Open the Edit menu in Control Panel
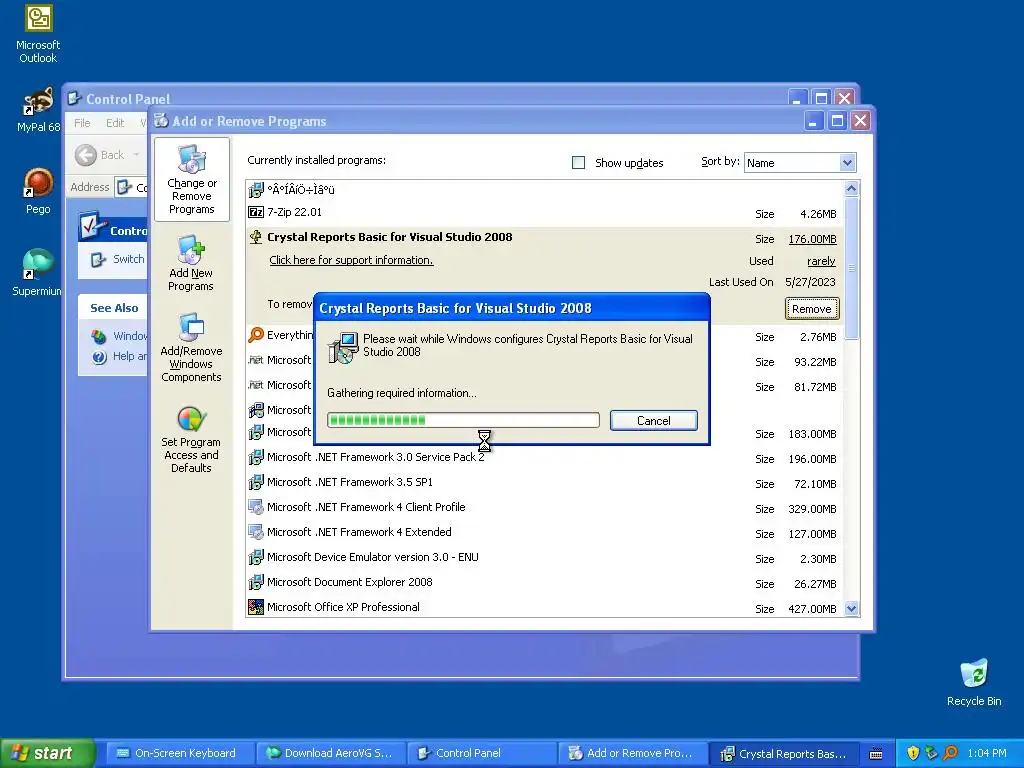Image resolution: width=1024 pixels, height=768 pixels. coord(115,123)
